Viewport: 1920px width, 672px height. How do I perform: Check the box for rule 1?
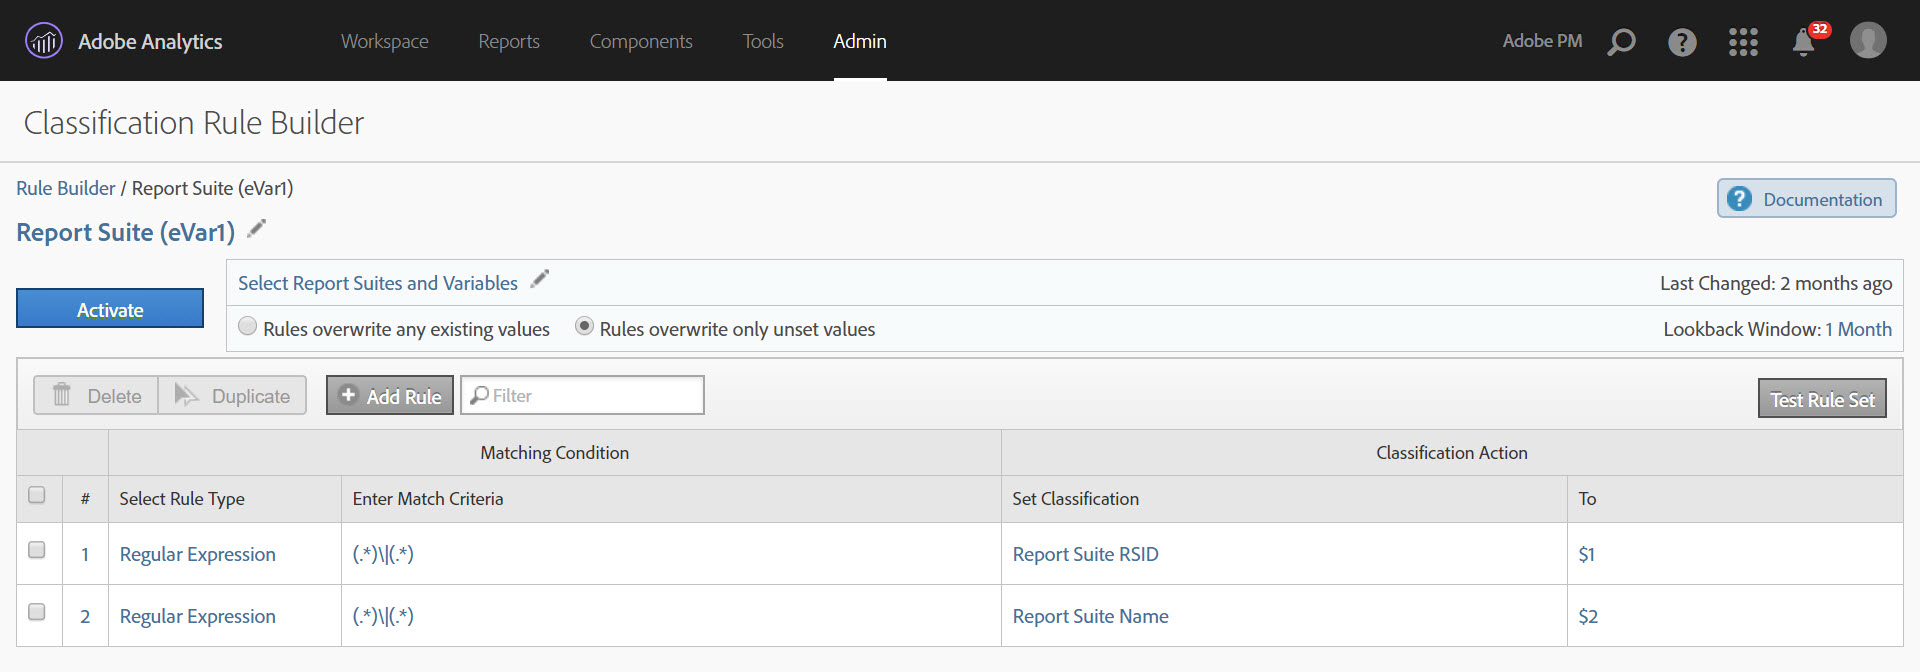37,550
